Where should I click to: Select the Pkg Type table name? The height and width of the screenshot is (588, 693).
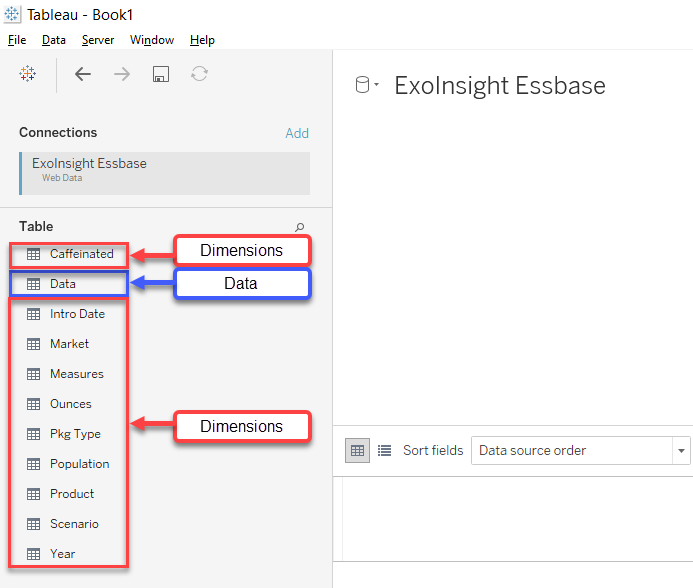(x=75, y=434)
